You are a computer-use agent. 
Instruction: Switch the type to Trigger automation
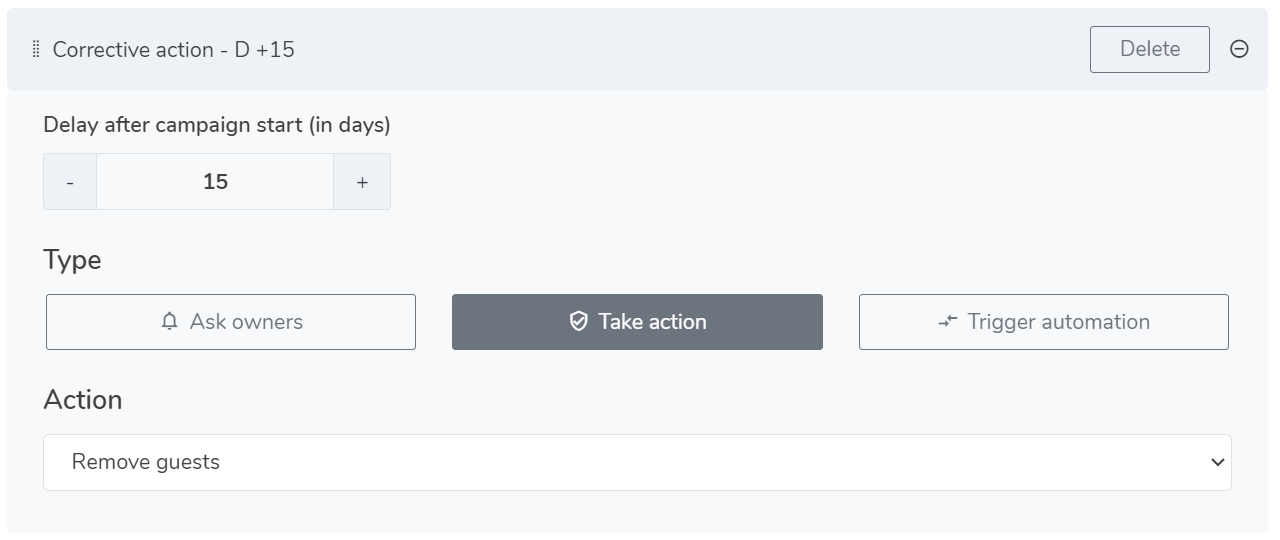pyautogui.click(x=1044, y=322)
